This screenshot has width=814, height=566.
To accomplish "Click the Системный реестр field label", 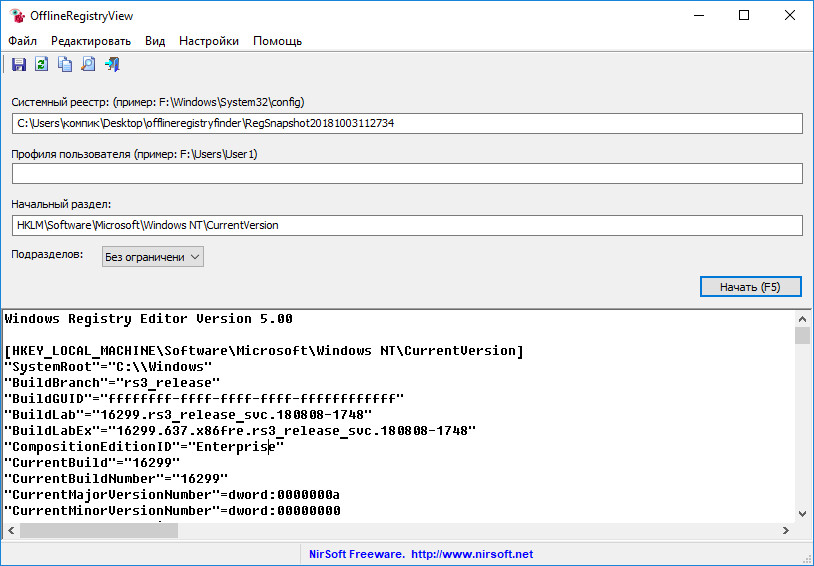I will pyautogui.click(x=158, y=102).
